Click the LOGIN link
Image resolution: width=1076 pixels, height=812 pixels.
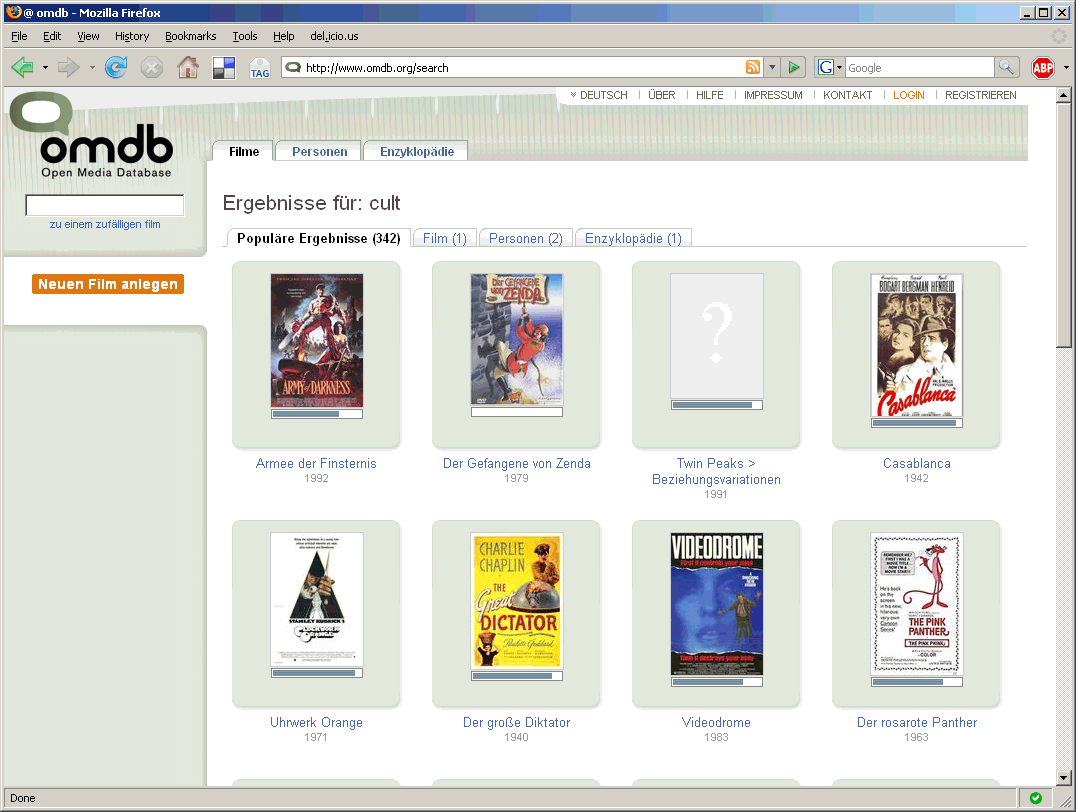[909, 95]
